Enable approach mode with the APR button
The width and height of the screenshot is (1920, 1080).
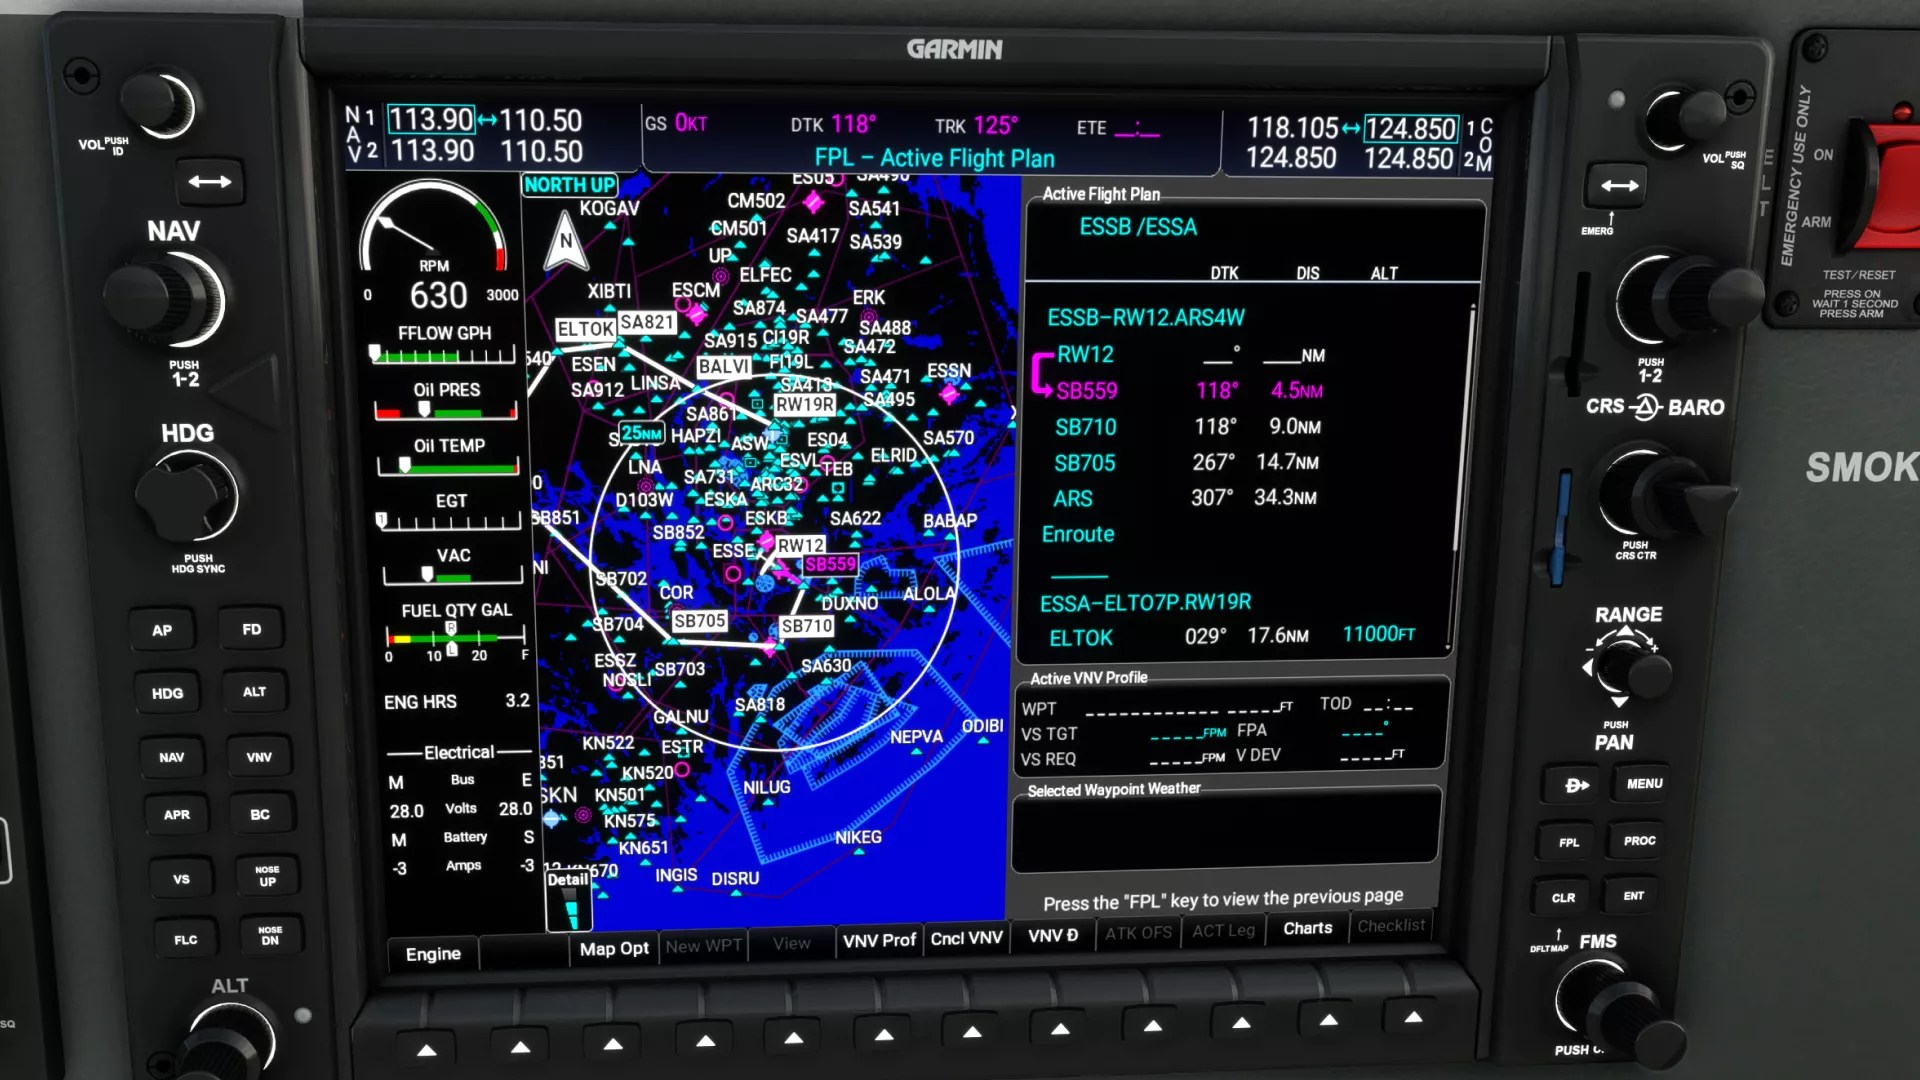[x=176, y=814]
